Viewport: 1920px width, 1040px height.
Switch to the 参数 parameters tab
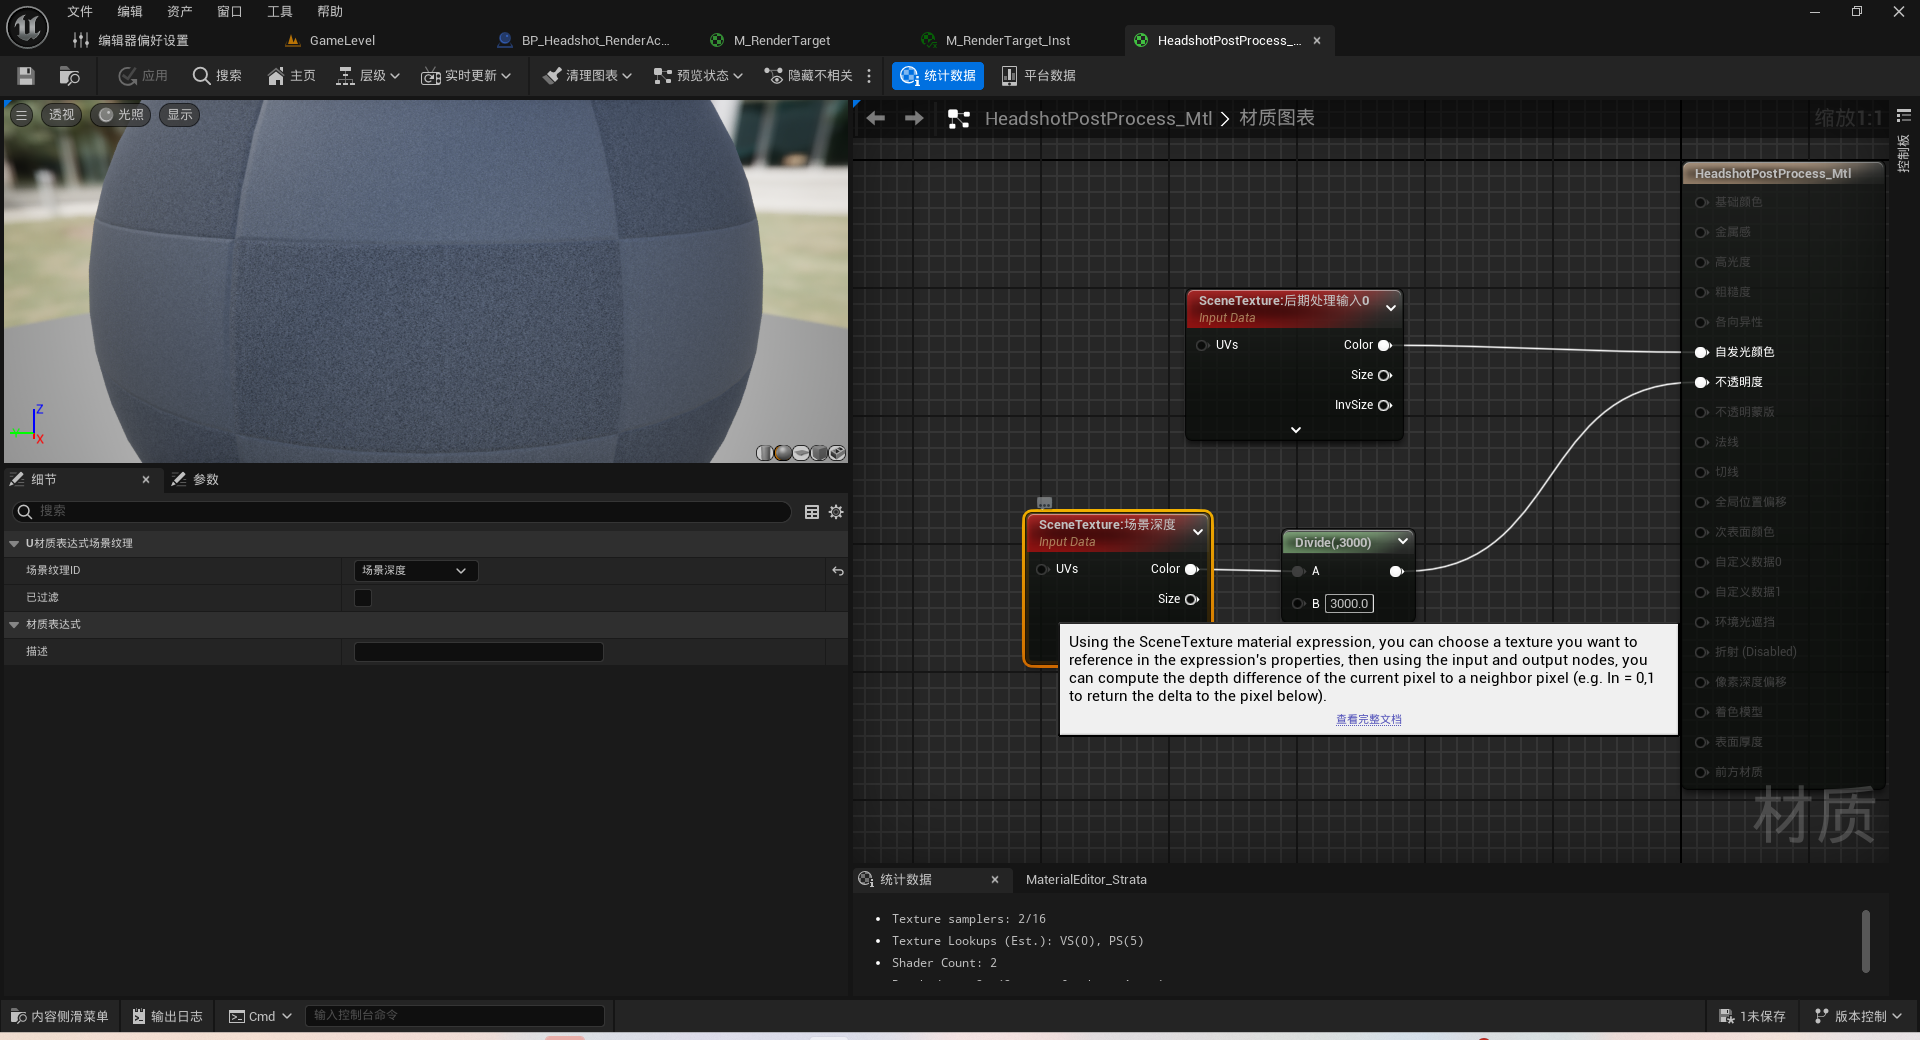[x=195, y=480]
